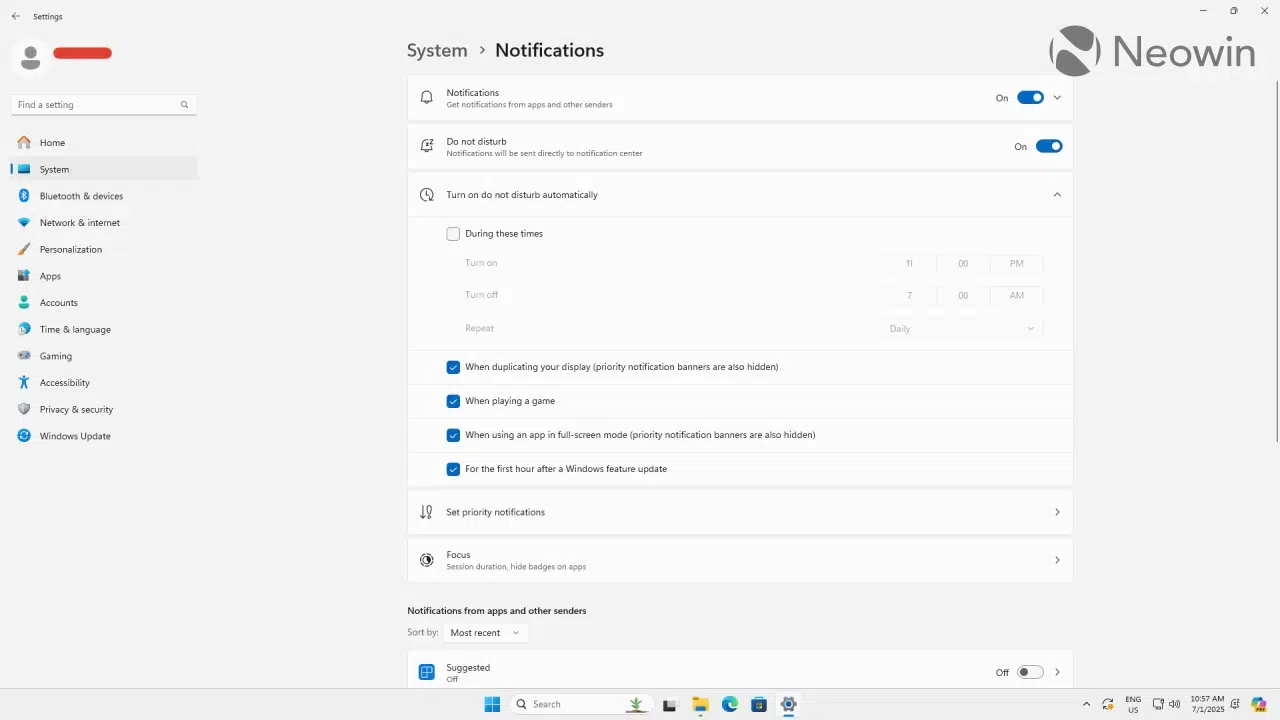The height and width of the screenshot is (720, 1280).
Task: Click the Turn off hour field showing 7
Action: [909, 296]
